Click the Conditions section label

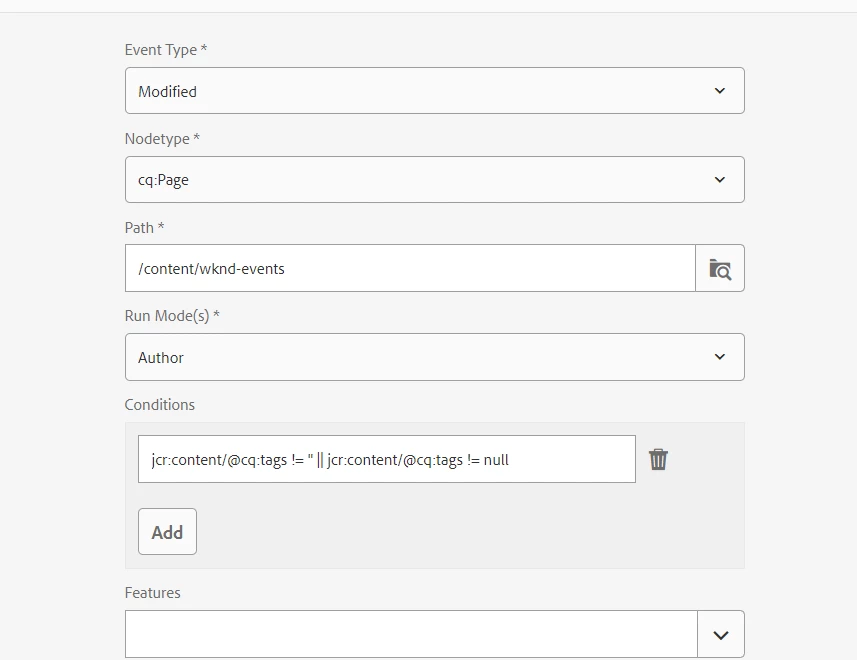pos(160,405)
